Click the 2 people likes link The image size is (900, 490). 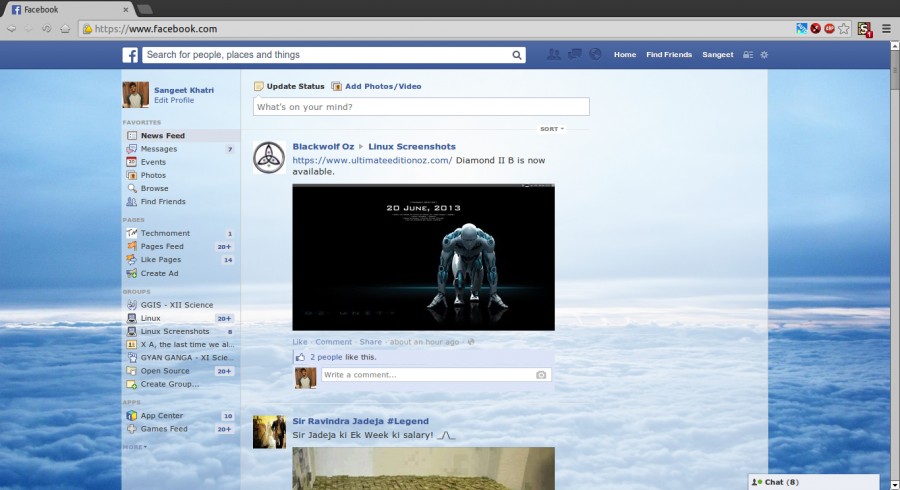coord(326,357)
